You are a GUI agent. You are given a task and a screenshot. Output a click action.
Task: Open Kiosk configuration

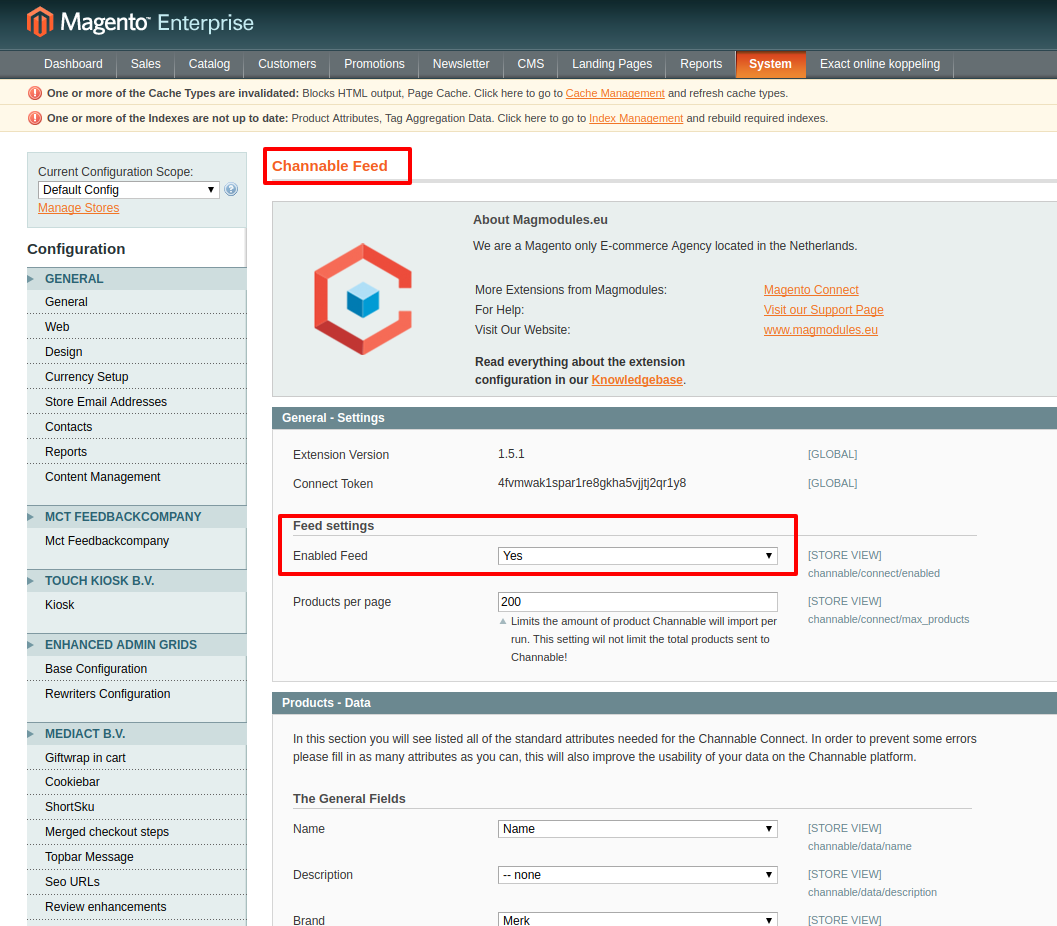[x=137, y=605]
